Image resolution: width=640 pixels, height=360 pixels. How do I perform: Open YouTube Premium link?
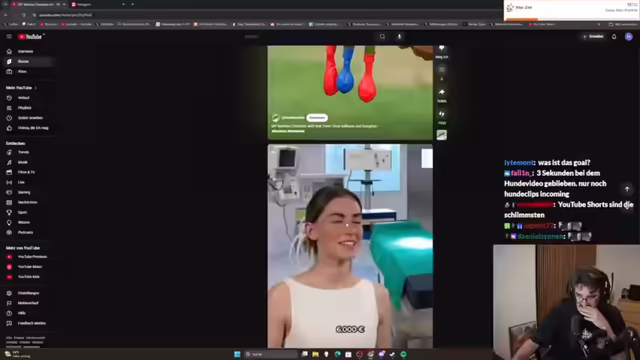coord(27,257)
